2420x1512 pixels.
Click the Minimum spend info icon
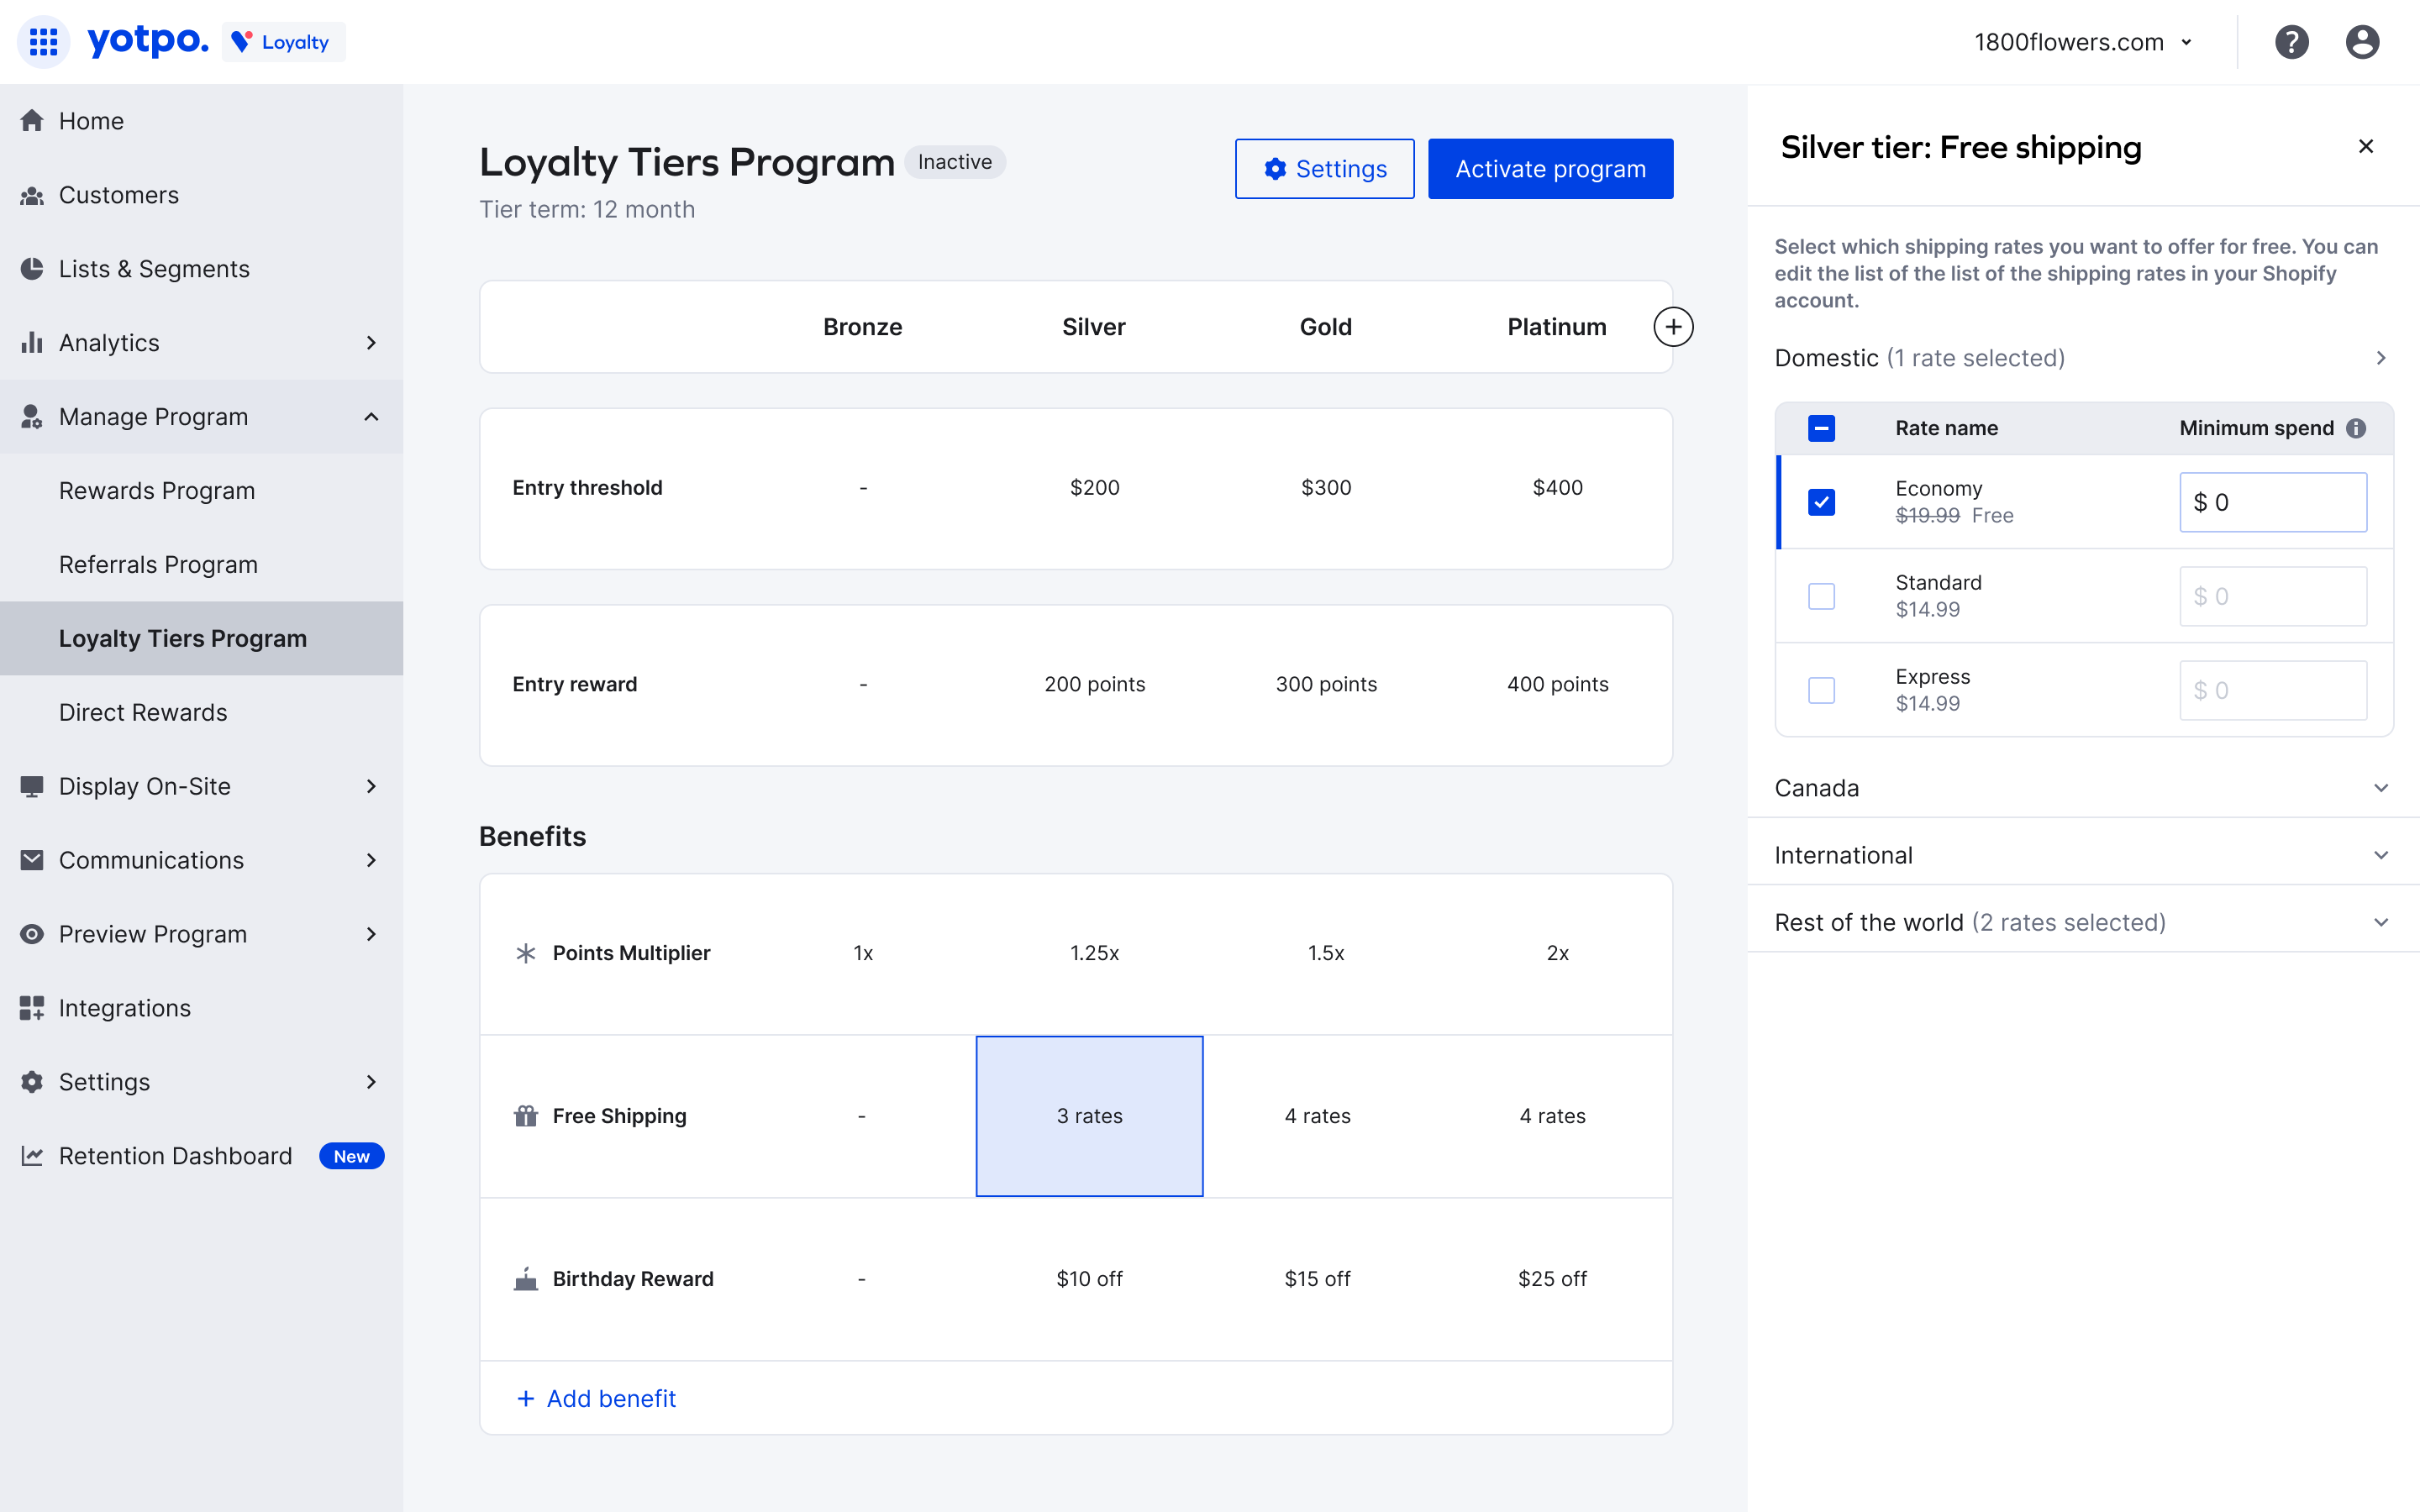[2357, 428]
